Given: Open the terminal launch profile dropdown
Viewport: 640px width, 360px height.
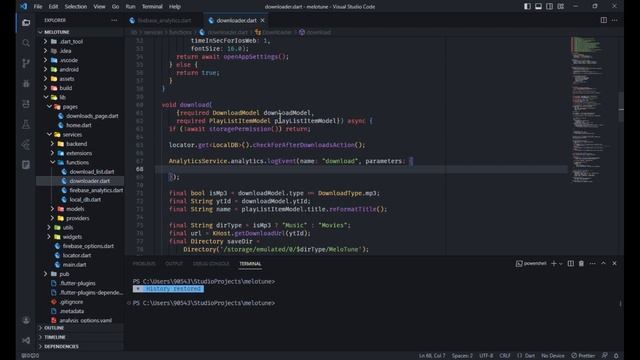Looking at the screenshot, I should point(560,264).
